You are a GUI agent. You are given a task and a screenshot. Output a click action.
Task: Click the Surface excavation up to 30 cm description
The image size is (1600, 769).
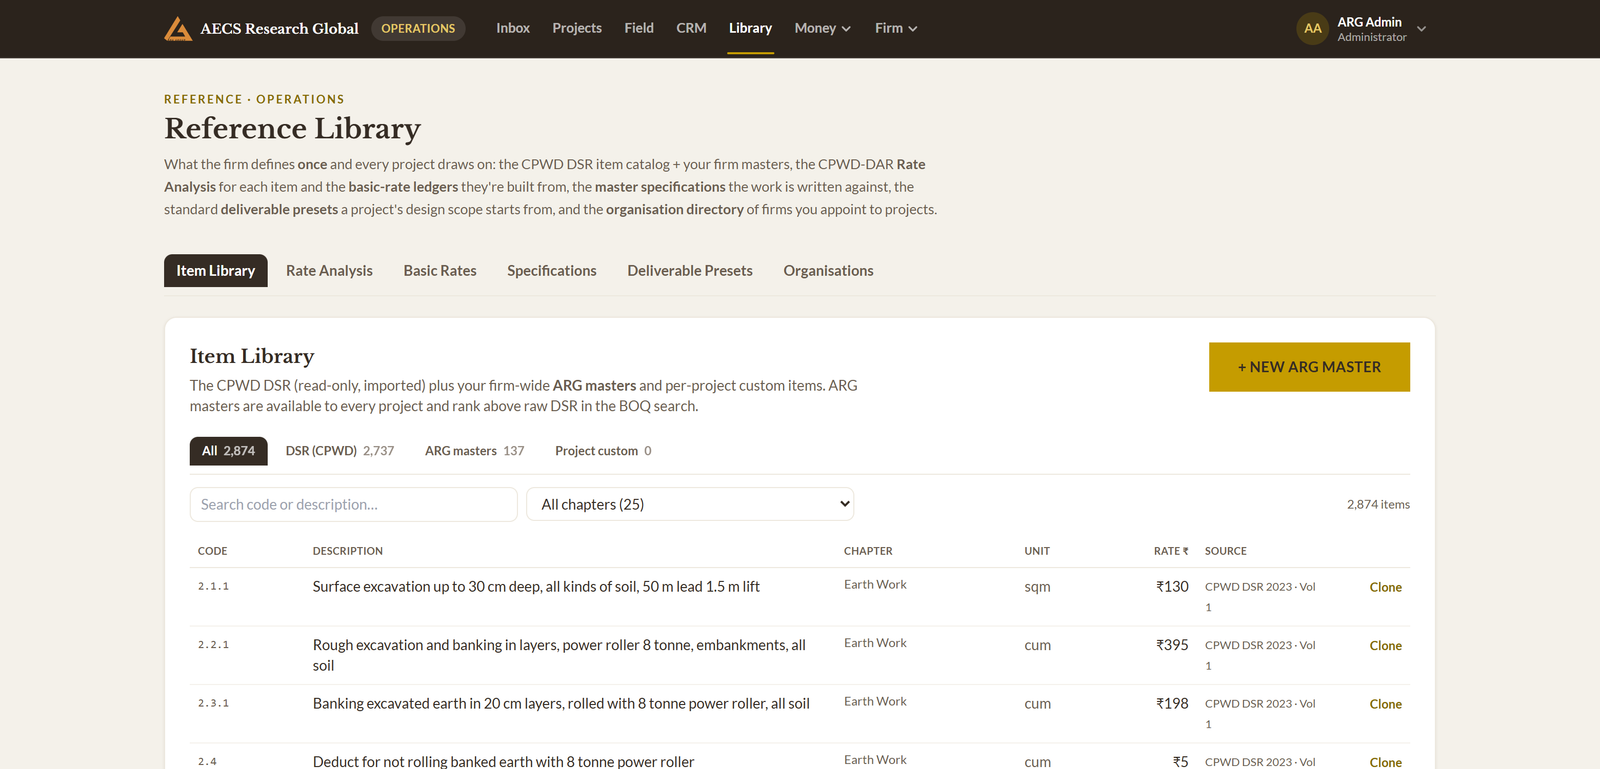point(536,587)
